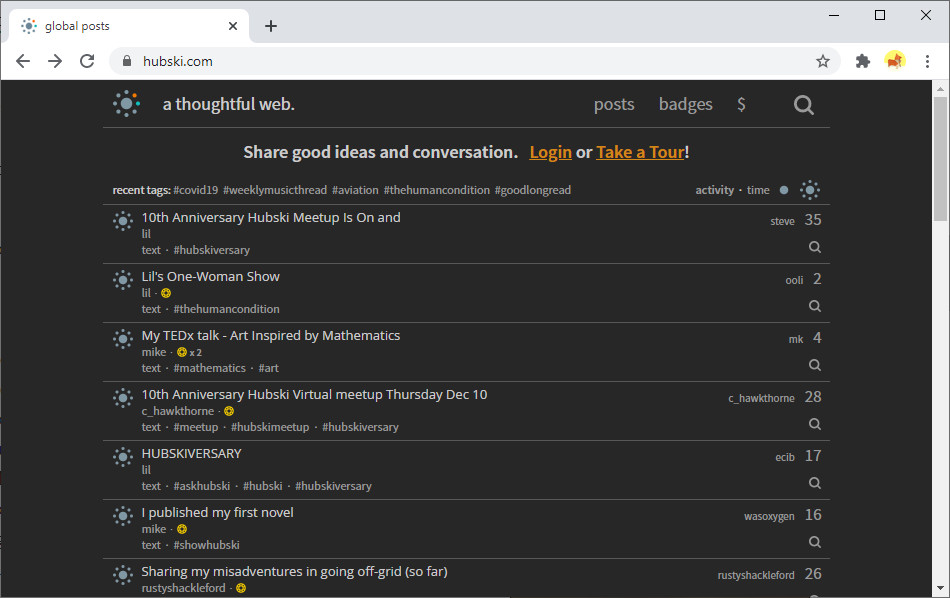Image resolution: width=950 pixels, height=598 pixels.
Task: Click magnifier icon on the wasoxygen 16 row
Action: tap(815, 542)
